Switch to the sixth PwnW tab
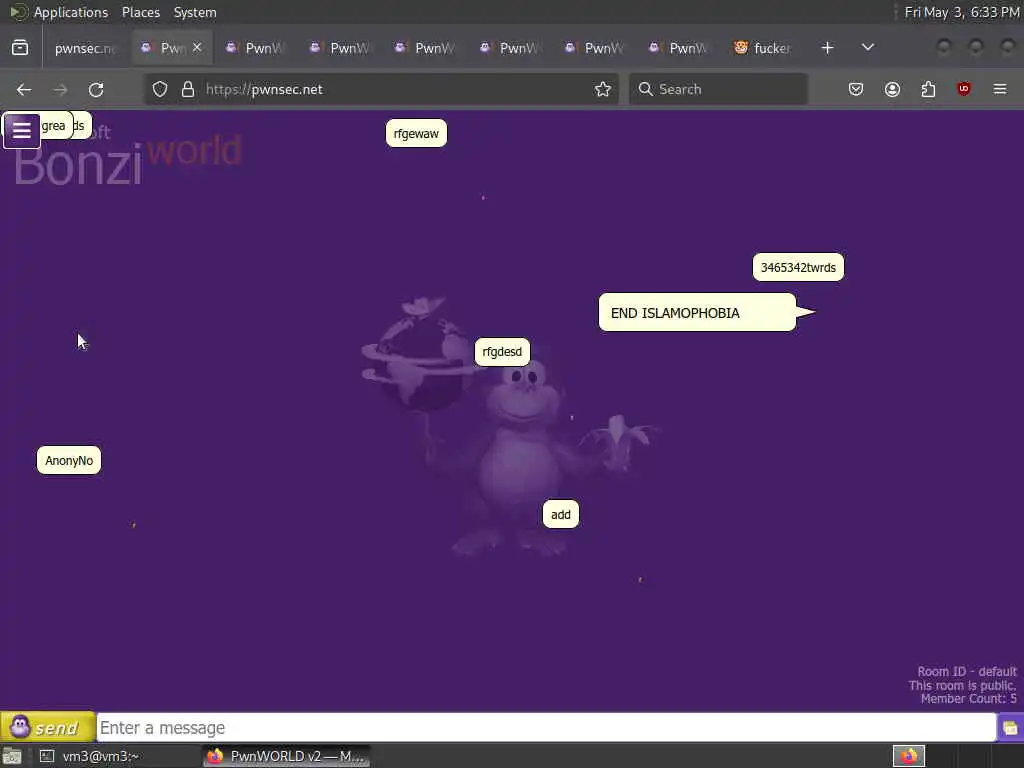Screen dimensions: 1024x768 click(x=595, y=48)
